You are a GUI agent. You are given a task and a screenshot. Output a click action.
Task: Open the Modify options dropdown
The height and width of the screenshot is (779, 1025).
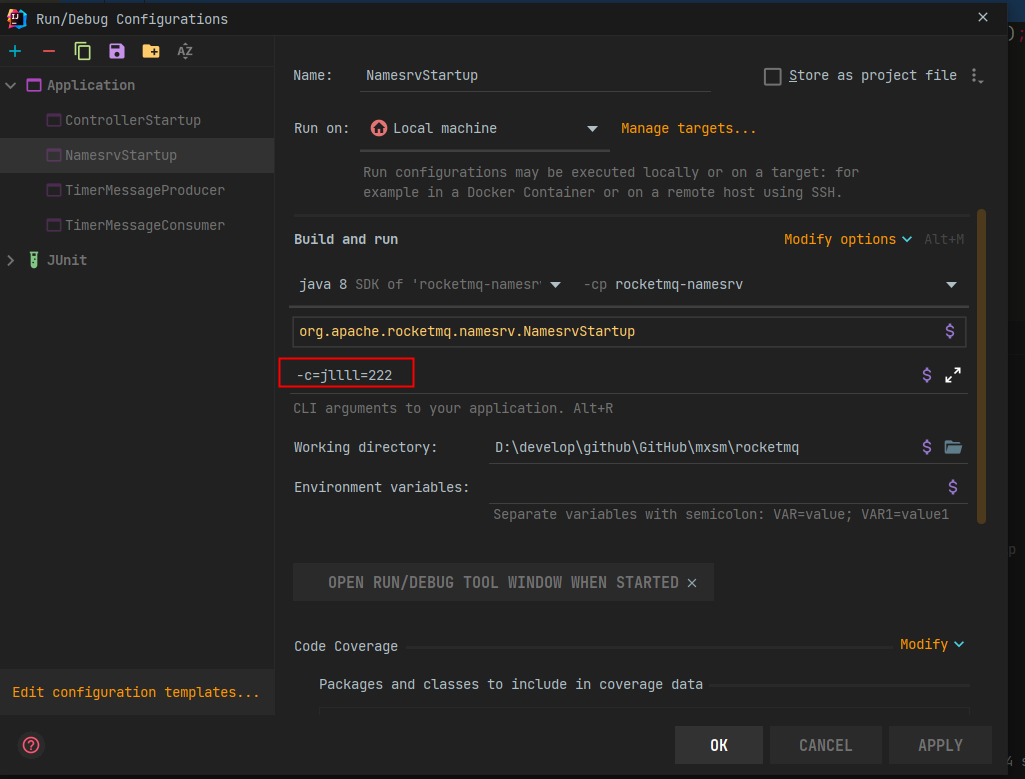848,239
